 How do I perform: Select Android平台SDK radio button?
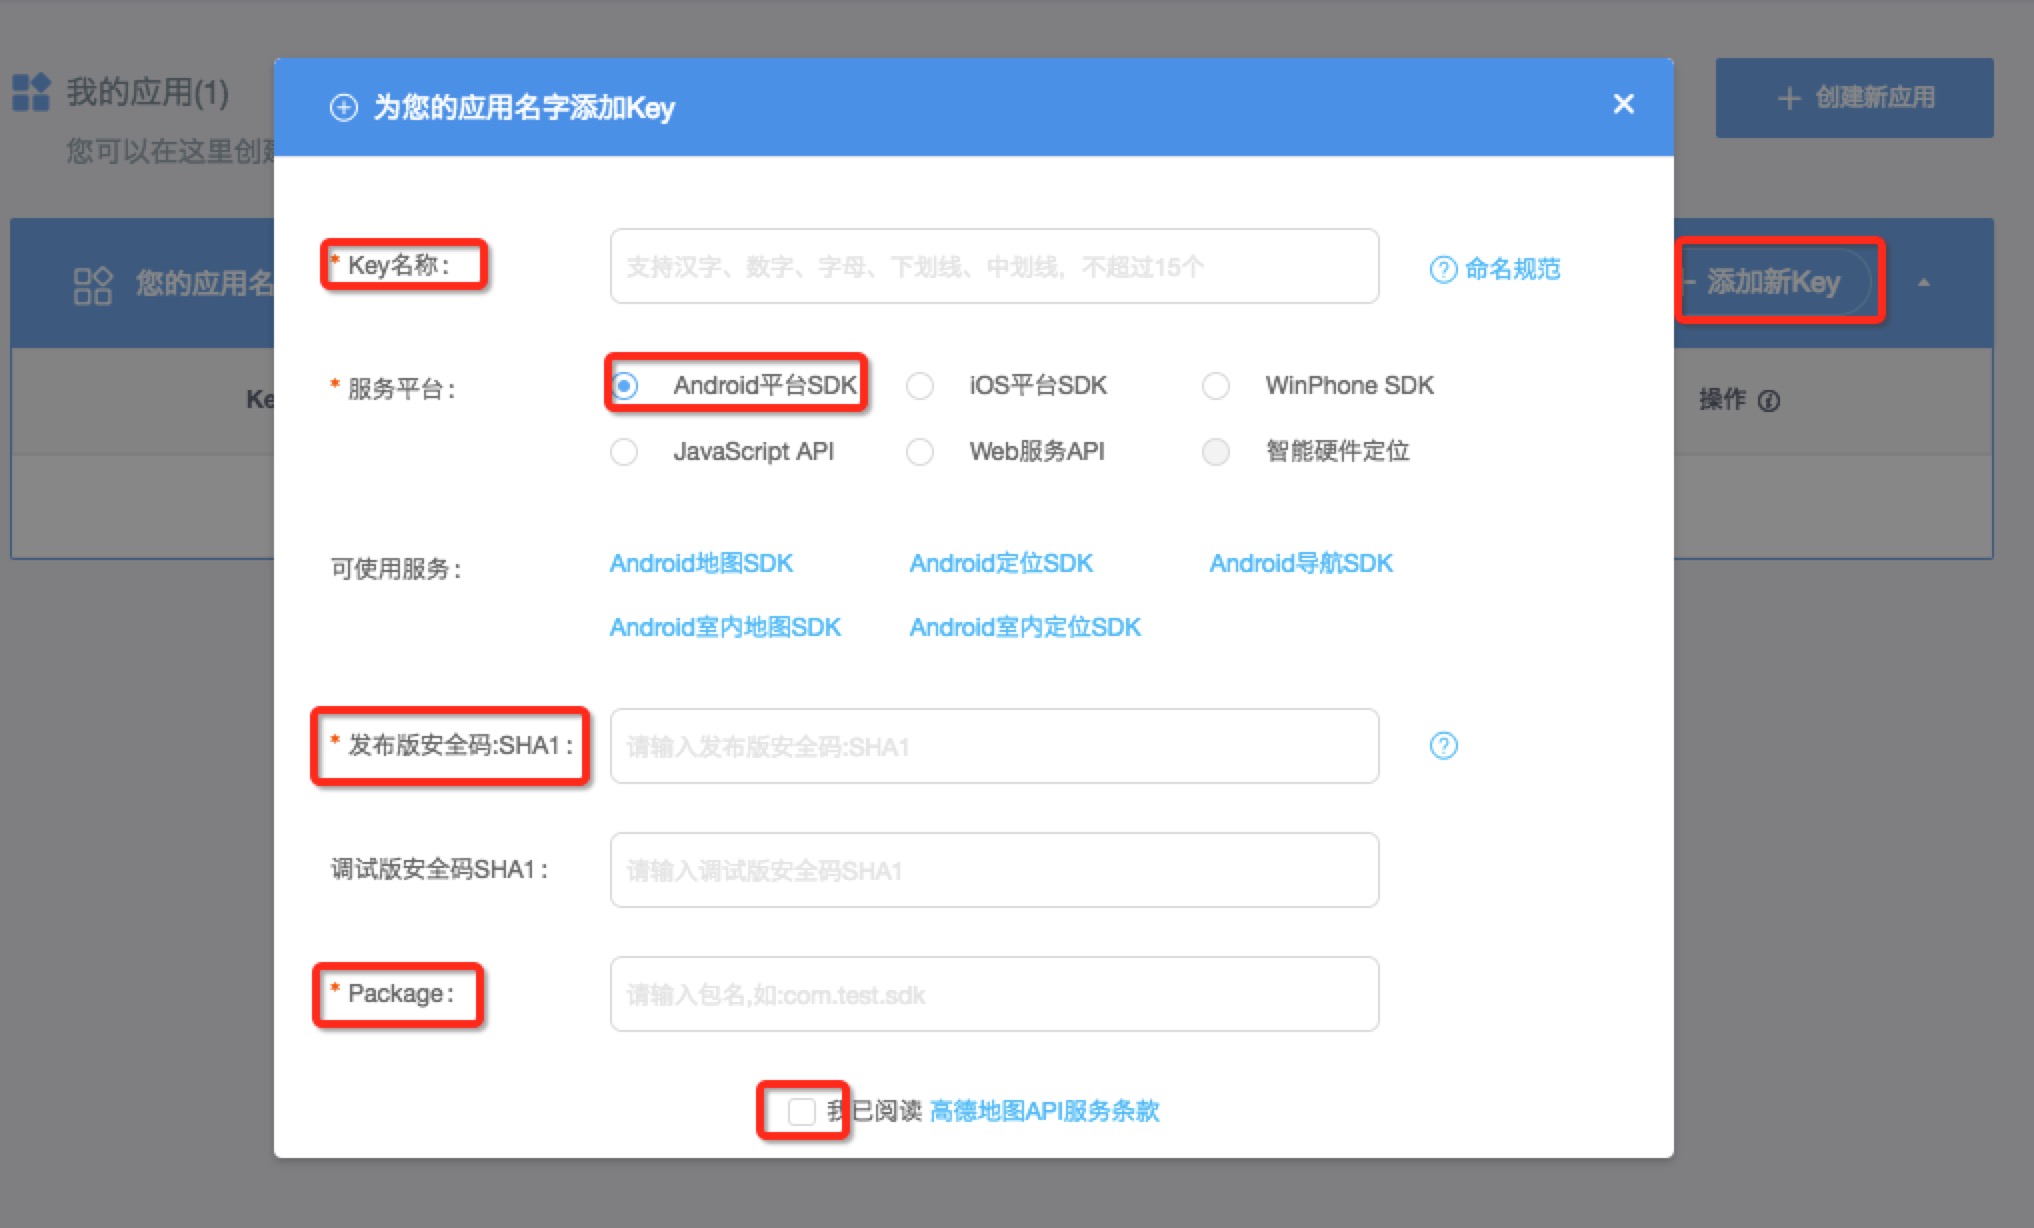pos(625,385)
